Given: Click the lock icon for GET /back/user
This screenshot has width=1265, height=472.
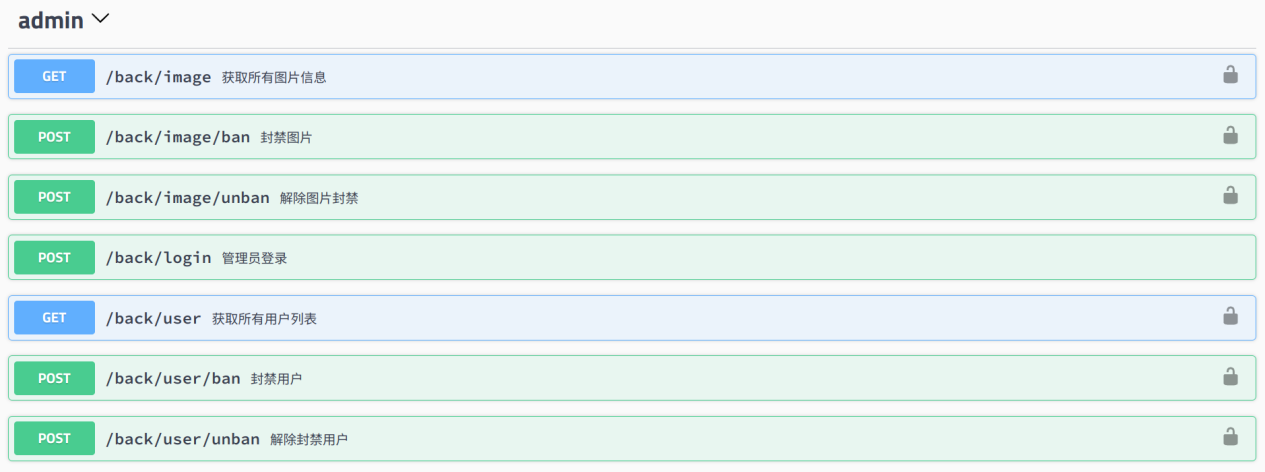Looking at the screenshot, I should [1230, 316].
